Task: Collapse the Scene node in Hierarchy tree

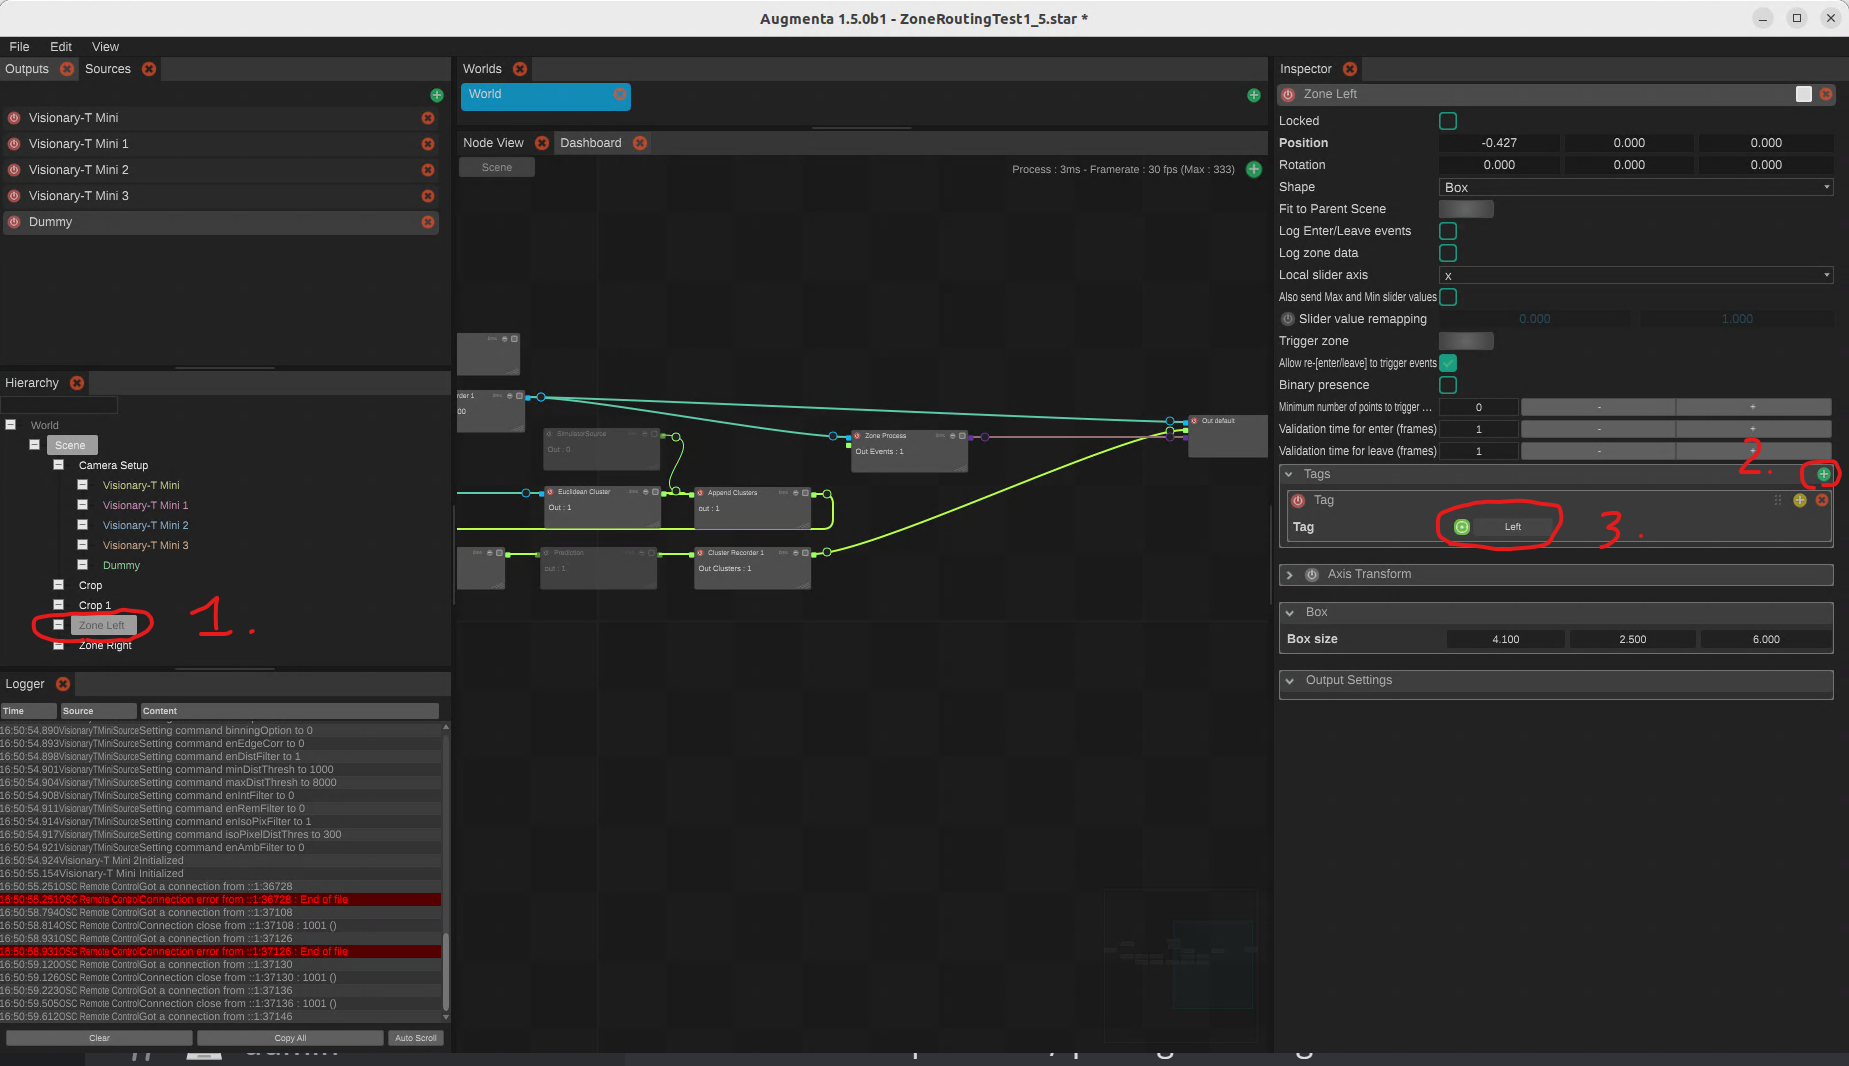Action: pyautogui.click(x=35, y=445)
